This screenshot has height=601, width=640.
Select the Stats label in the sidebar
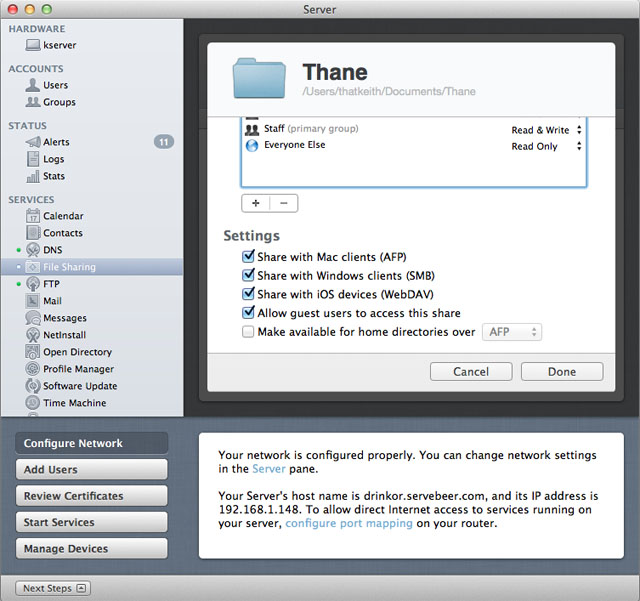(54, 176)
